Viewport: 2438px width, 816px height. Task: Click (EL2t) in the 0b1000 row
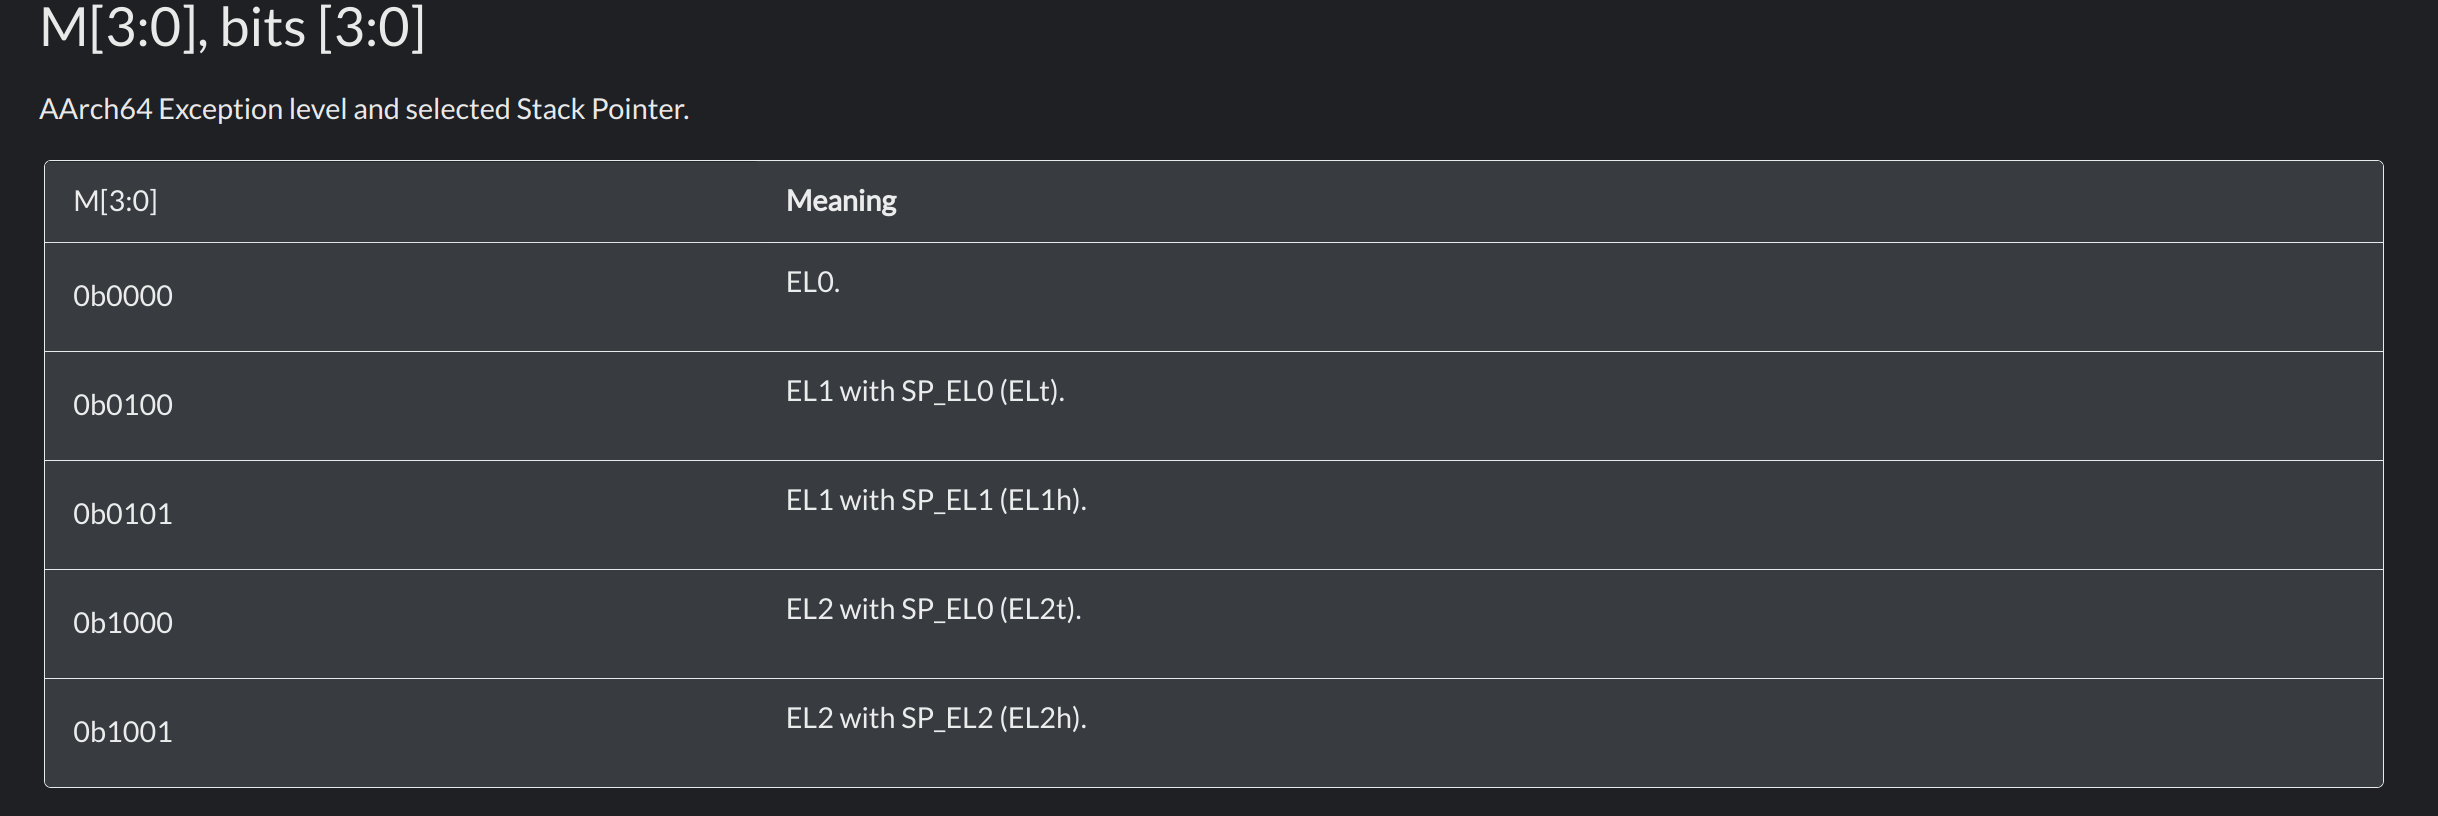pyautogui.click(x=1040, y=609)
